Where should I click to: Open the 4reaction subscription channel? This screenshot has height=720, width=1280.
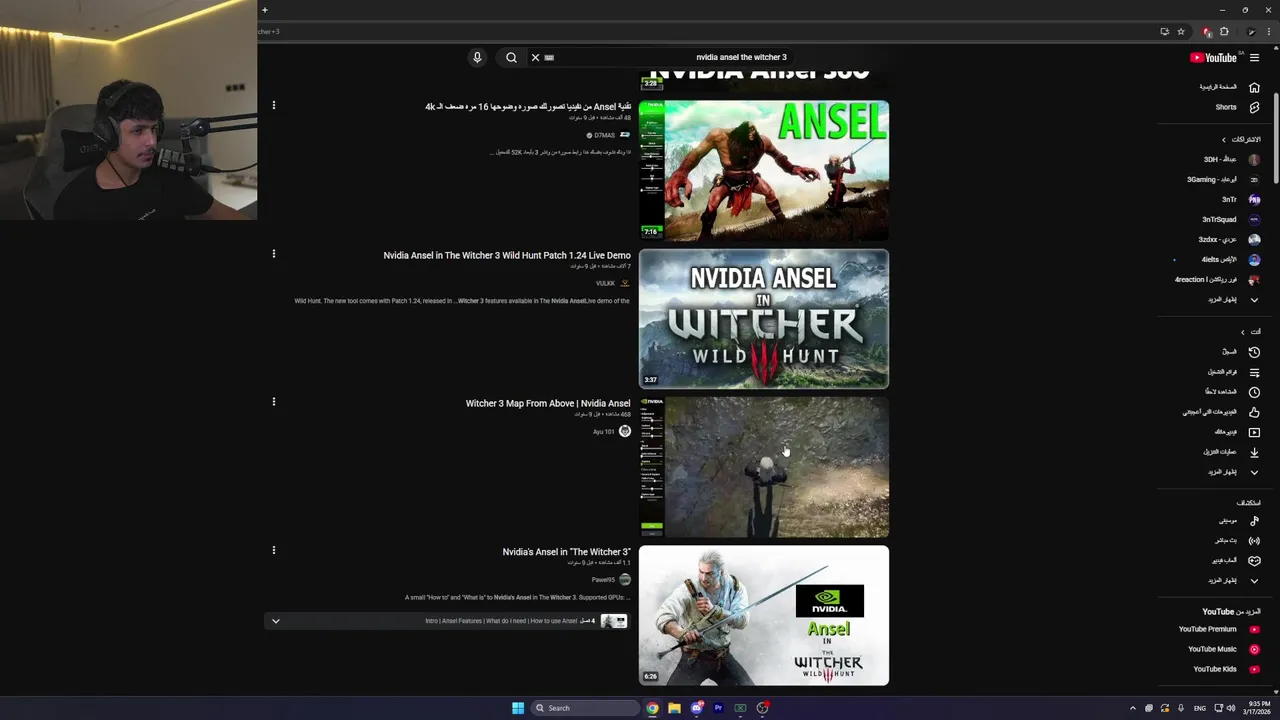[x=1217, y=279]
